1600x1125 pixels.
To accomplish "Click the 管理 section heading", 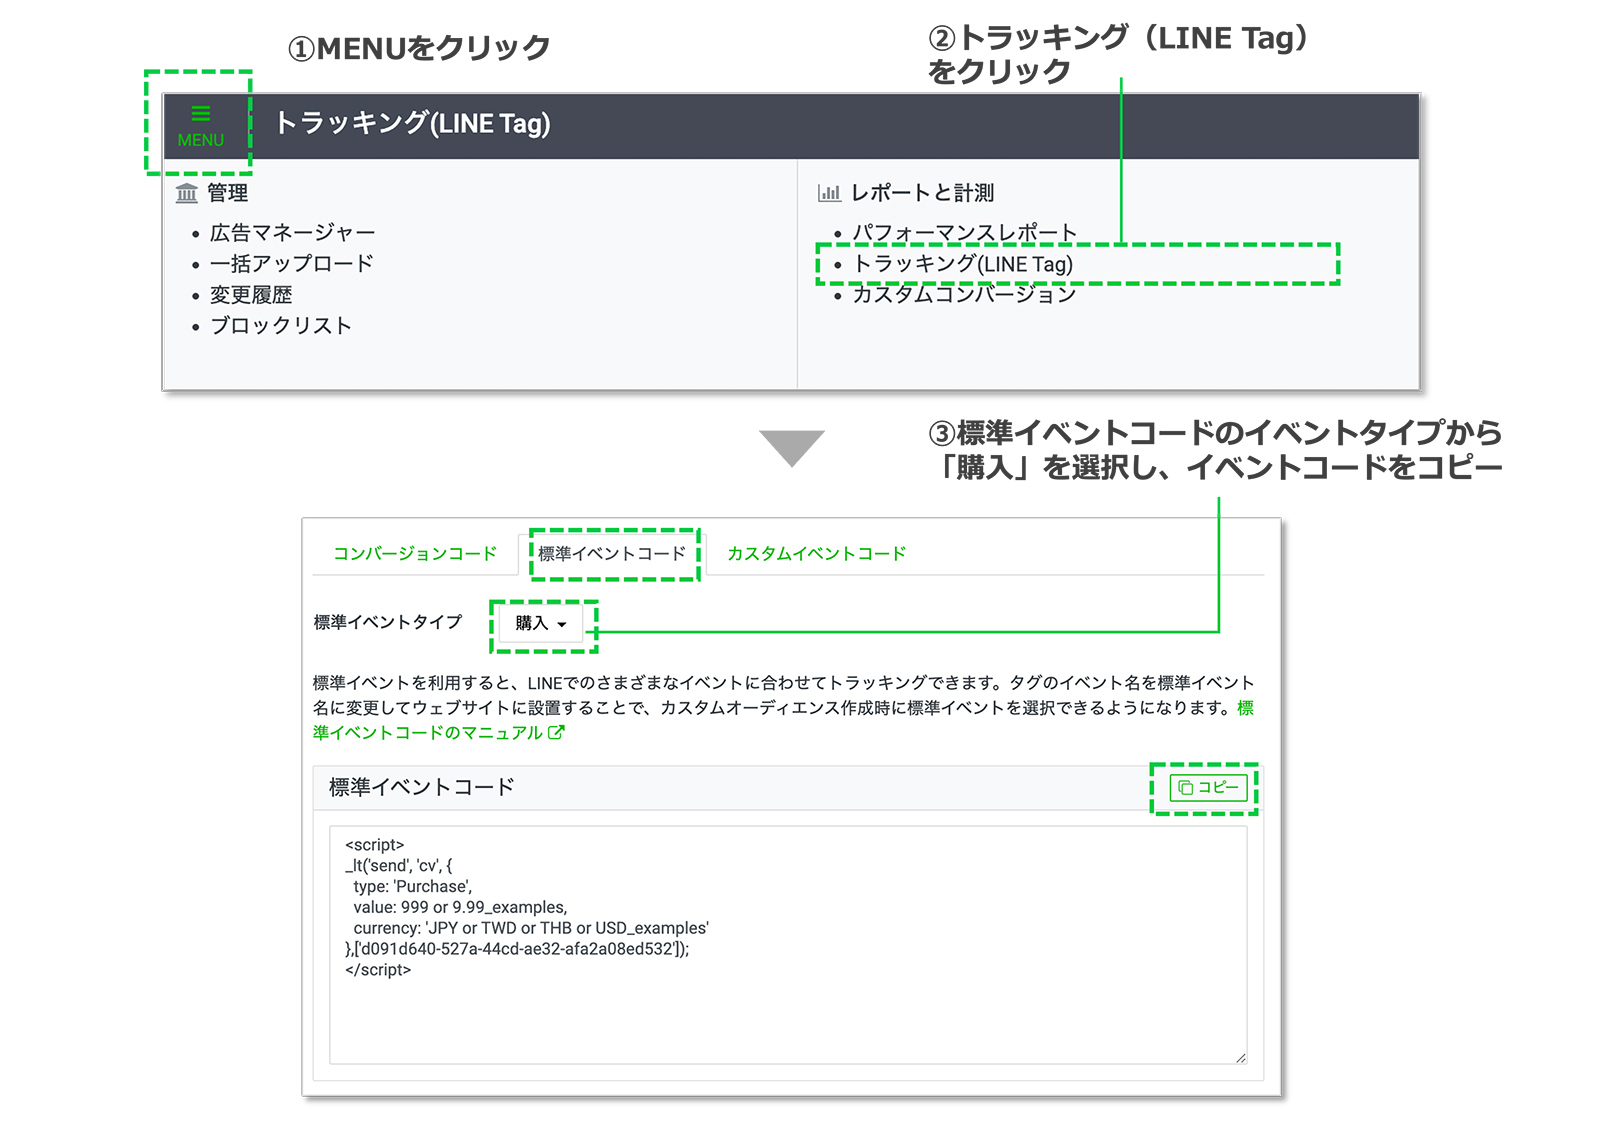I will coord(228,193).
